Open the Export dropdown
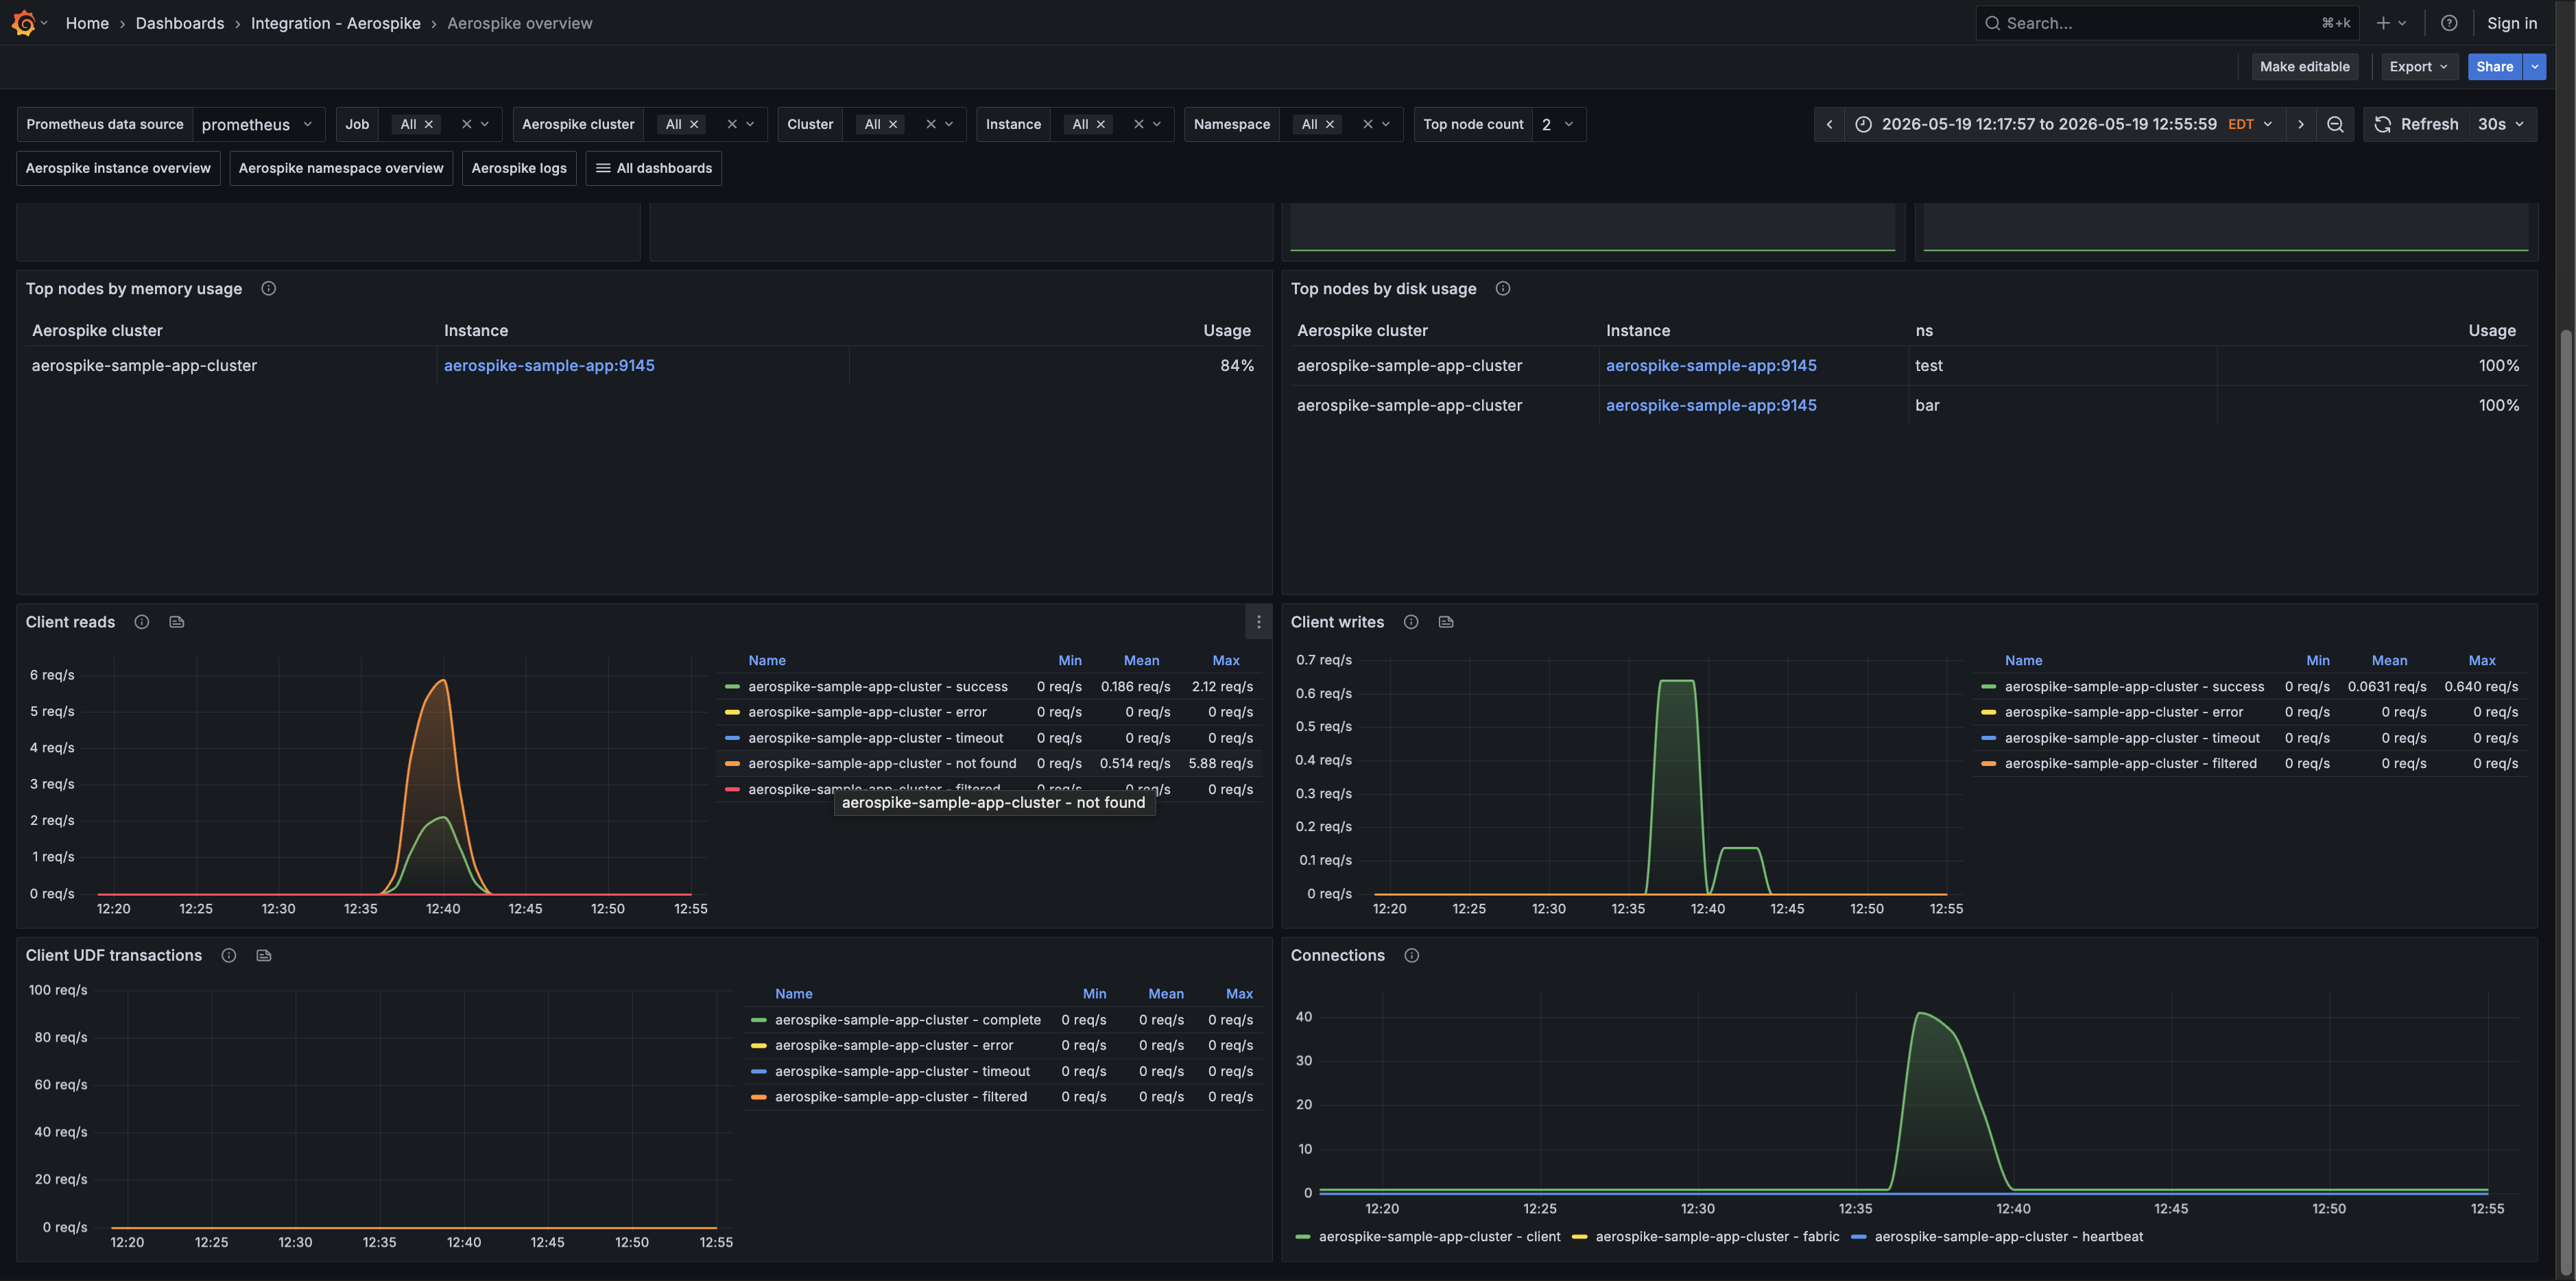 (x=2419, y=67)
